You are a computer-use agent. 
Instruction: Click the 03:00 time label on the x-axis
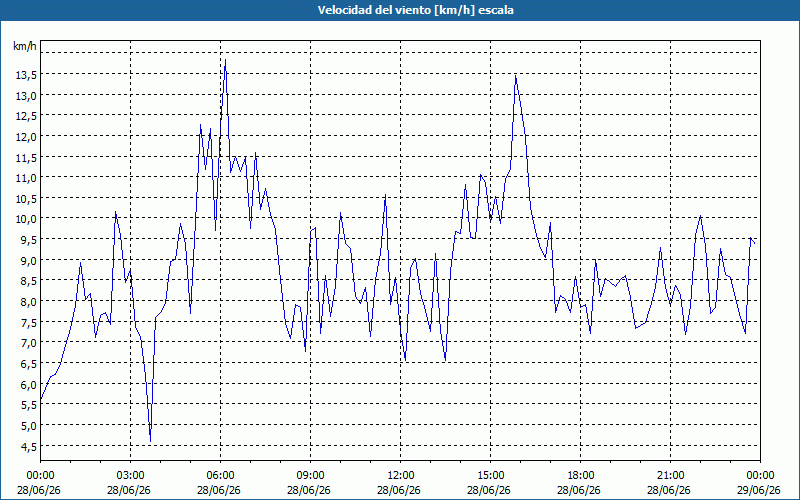(130, 476)
